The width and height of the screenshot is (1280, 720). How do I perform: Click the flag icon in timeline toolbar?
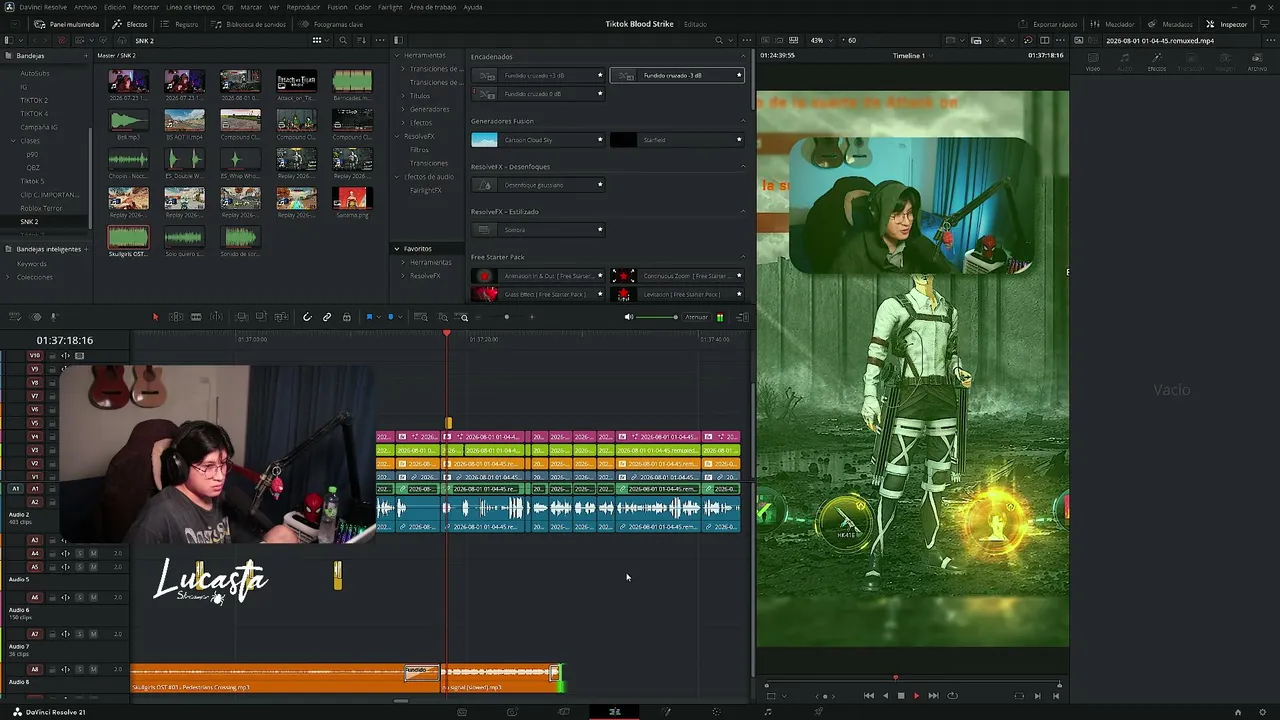pyautogui.click(x=369, y=317)
